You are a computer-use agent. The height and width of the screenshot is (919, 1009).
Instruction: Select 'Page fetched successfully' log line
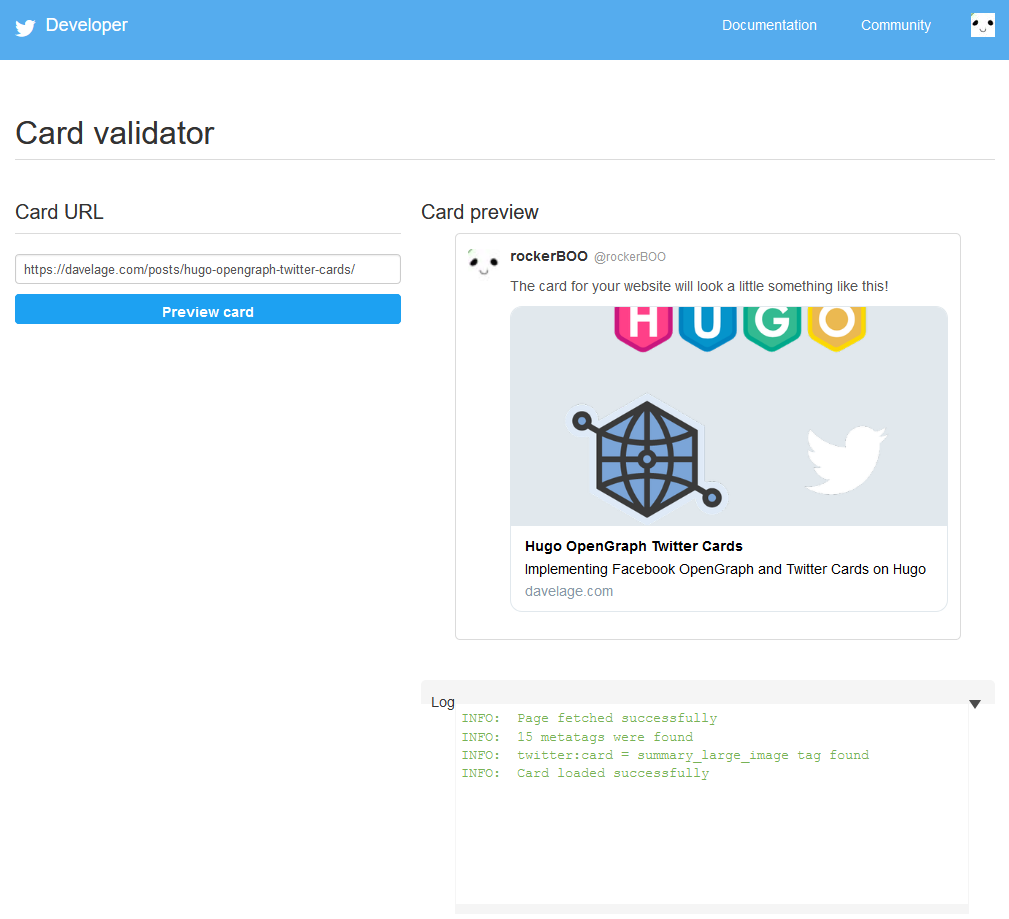click(589, 718)
